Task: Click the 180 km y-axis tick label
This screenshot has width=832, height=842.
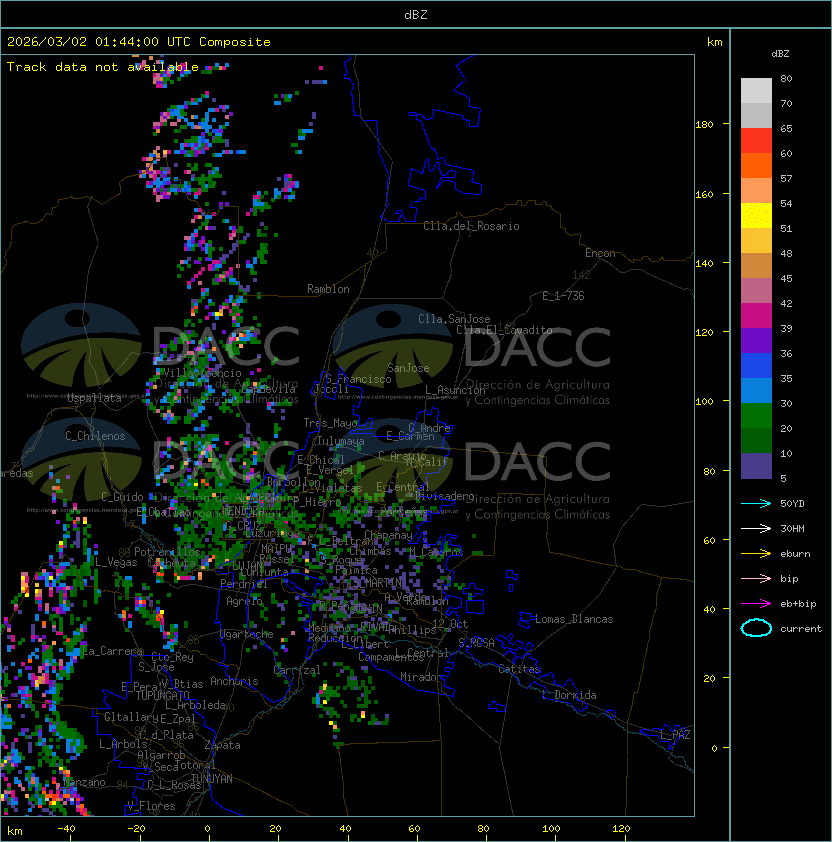Action: click(704, 124)
